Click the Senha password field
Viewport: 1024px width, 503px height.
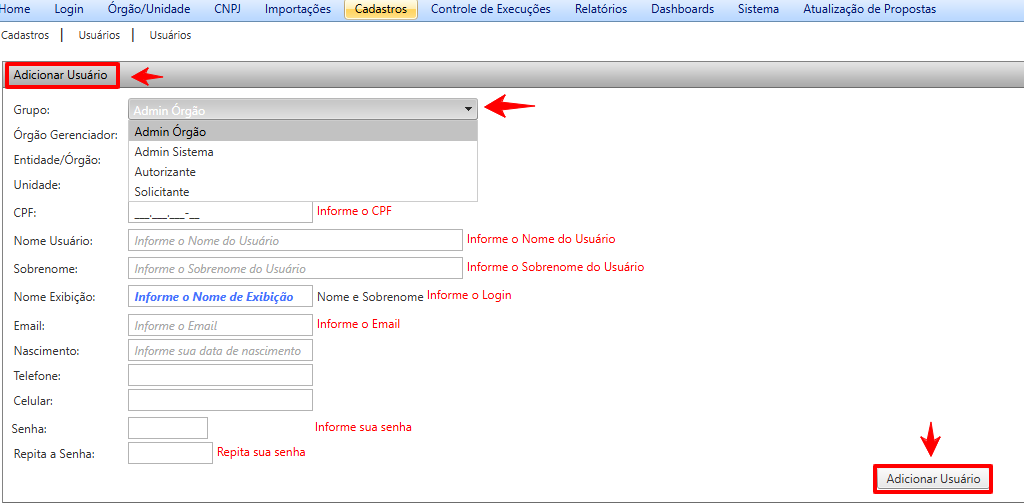pyautogui.click(x=168, y=428)
